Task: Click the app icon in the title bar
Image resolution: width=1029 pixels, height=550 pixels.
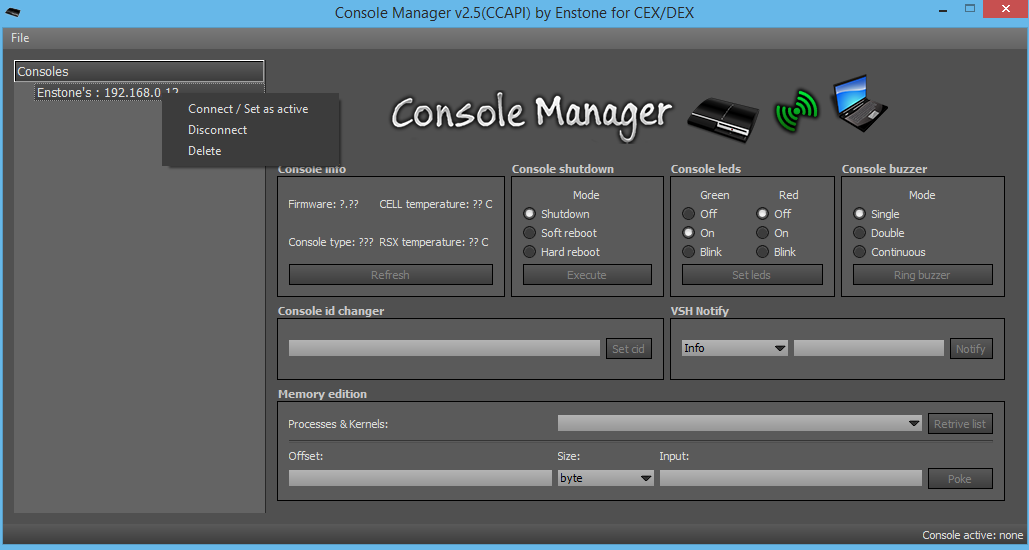Action: (12, 12)
